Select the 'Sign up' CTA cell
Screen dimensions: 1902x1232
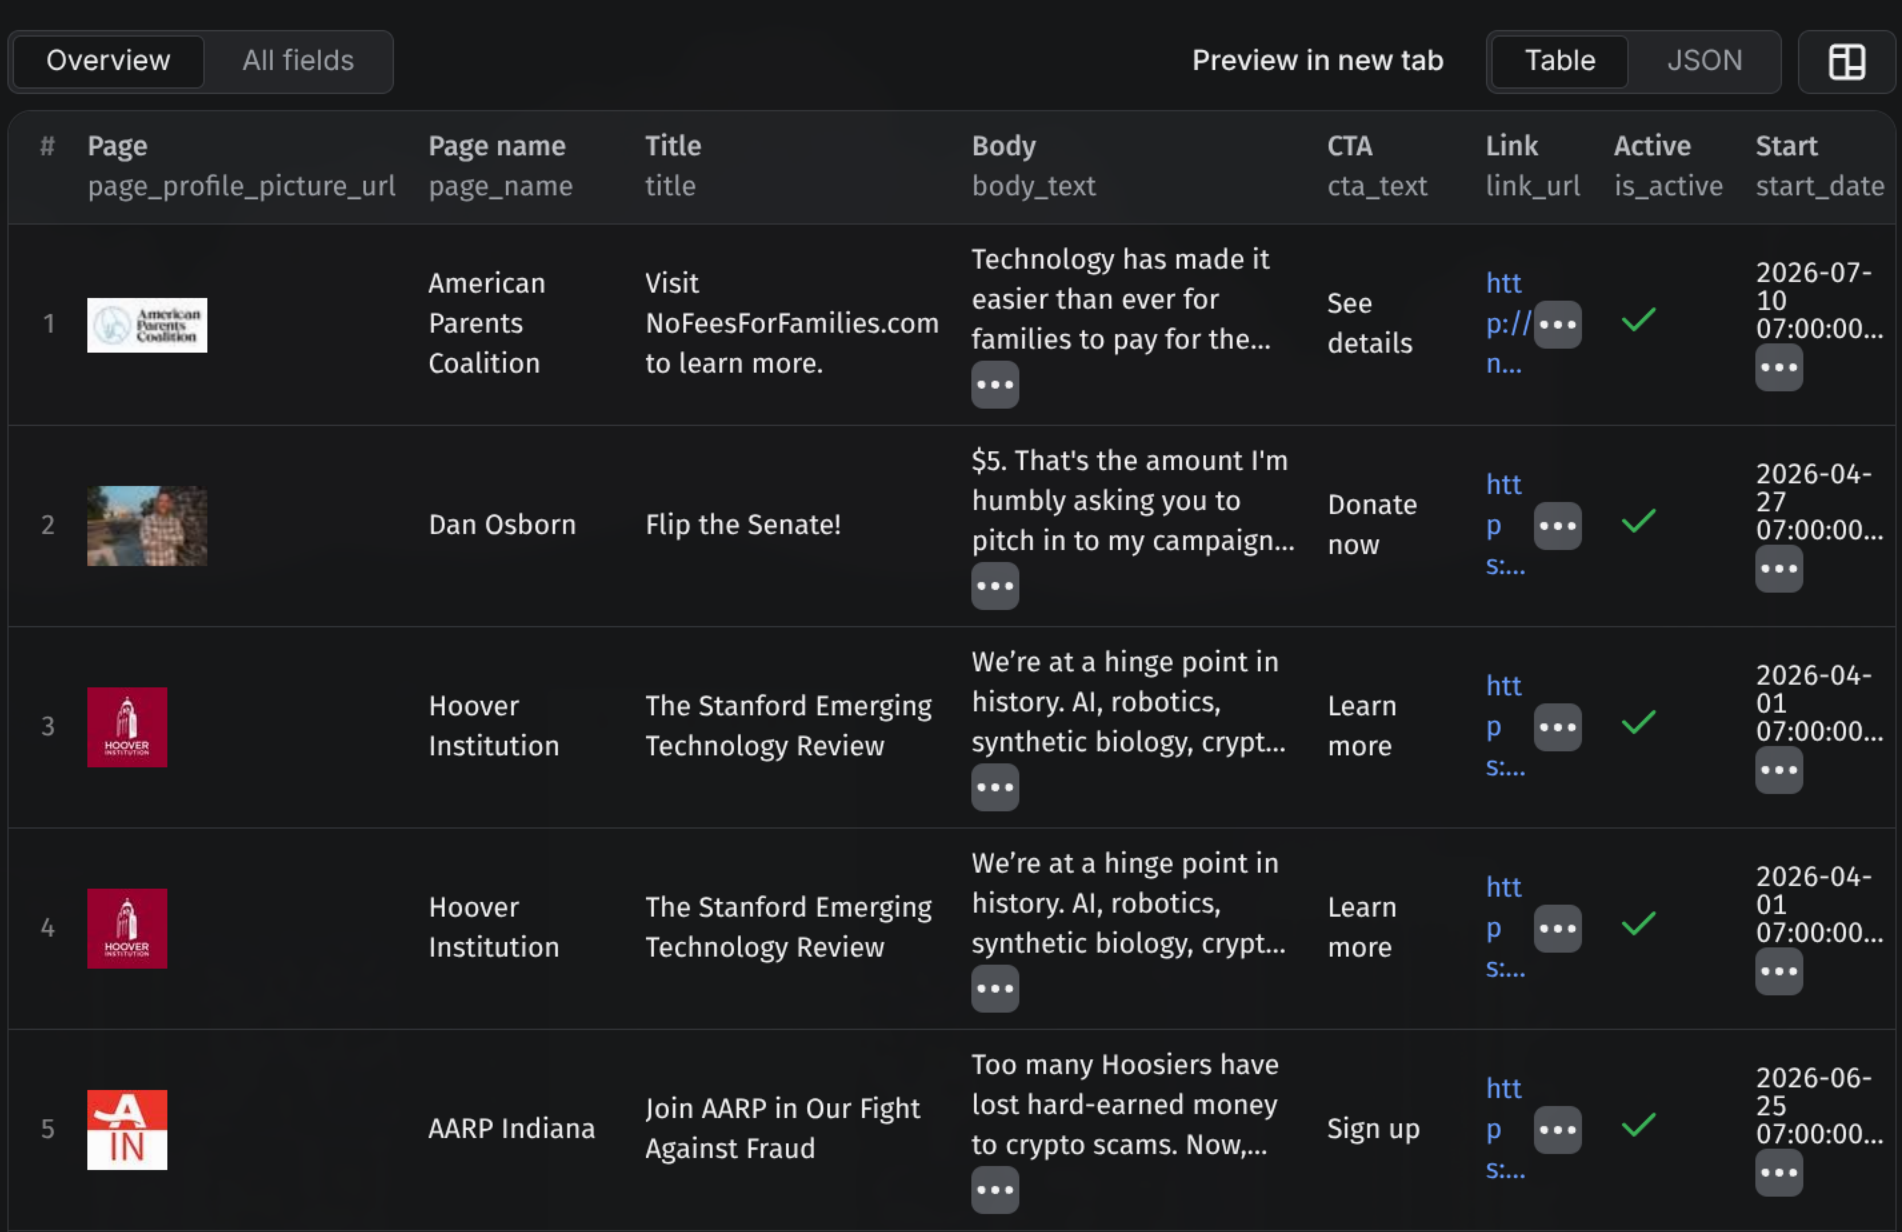[x=1373, y=1128]
